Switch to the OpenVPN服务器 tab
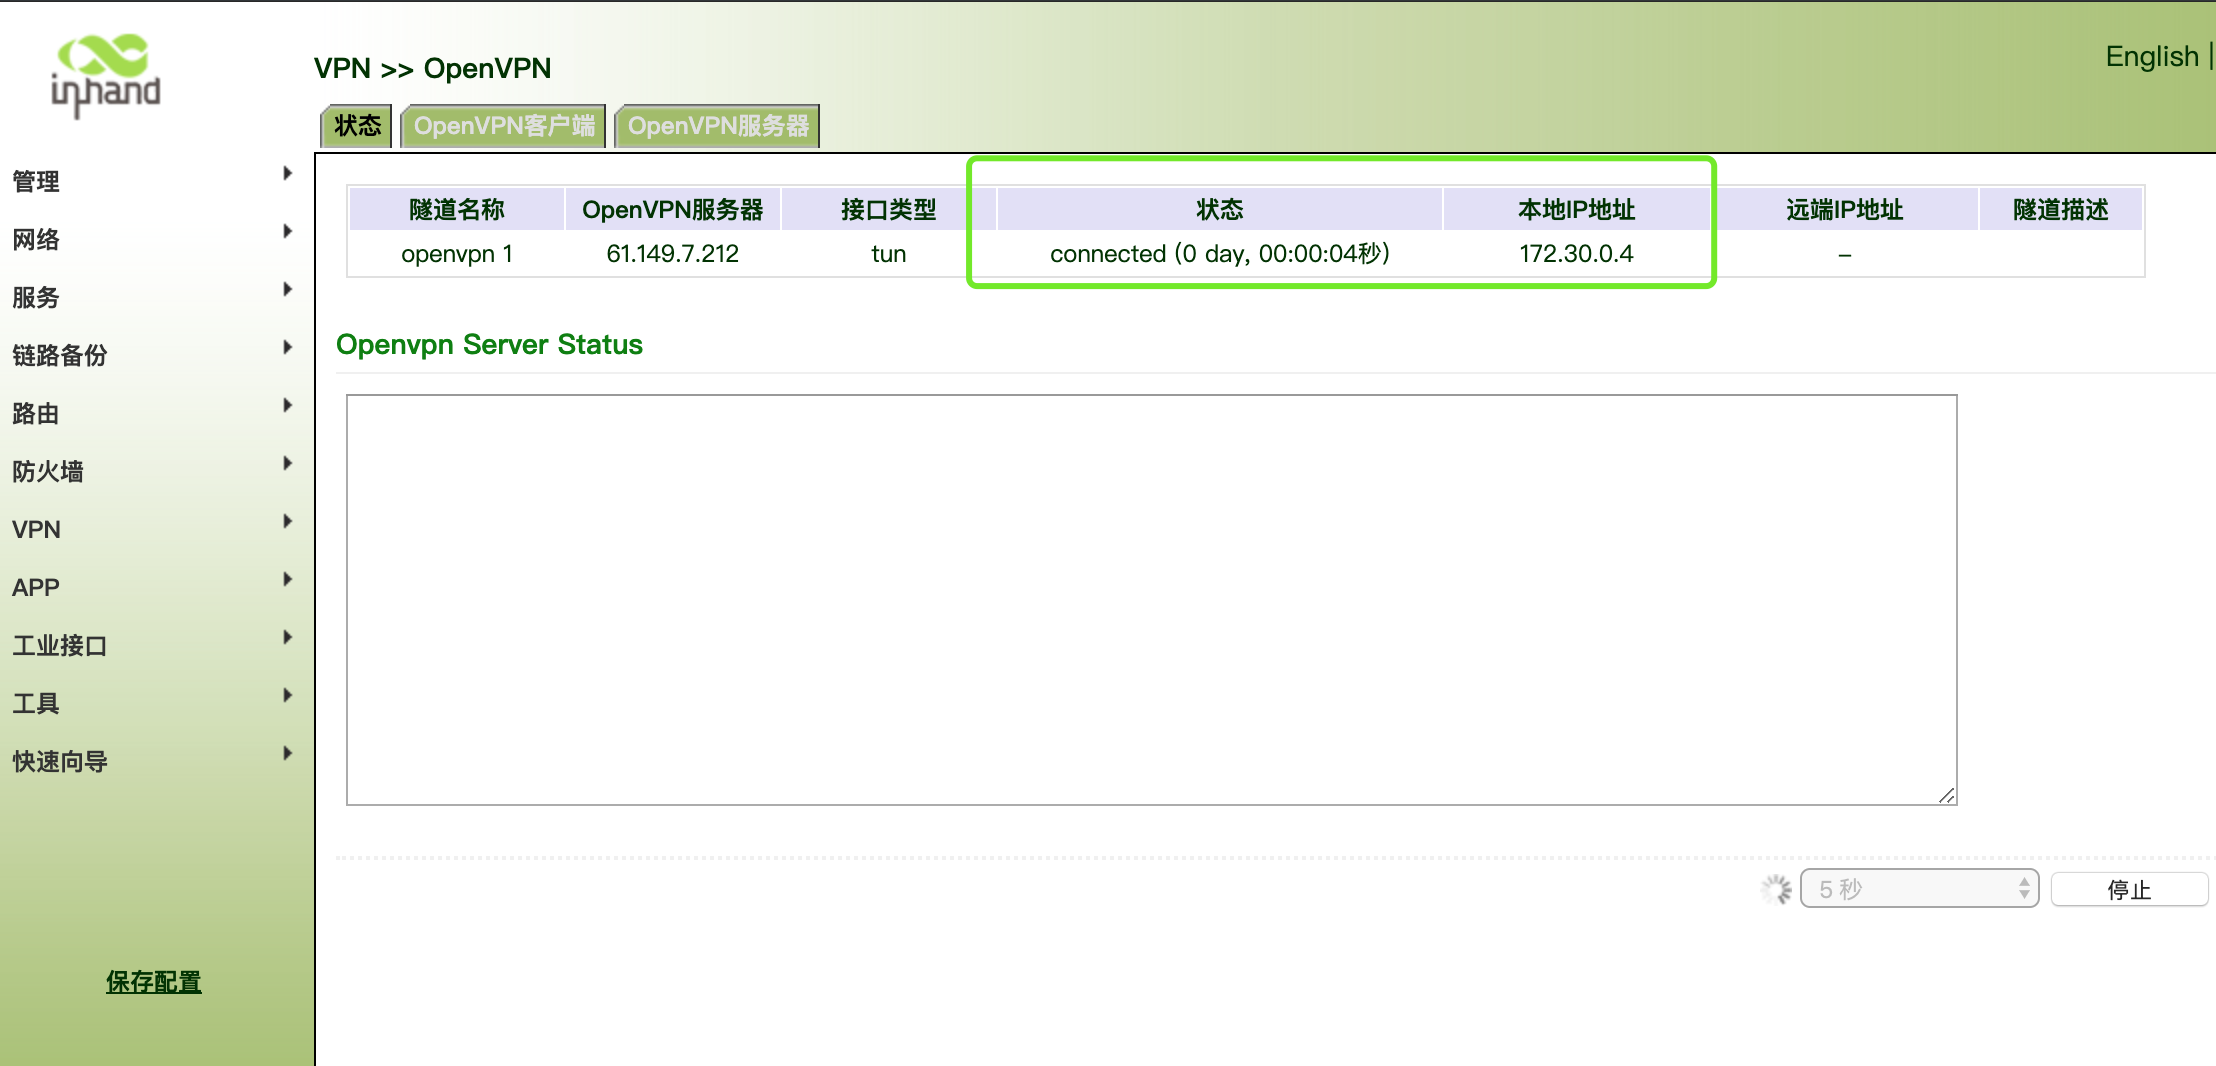The image size is (2216, 1066). (717, 126)
